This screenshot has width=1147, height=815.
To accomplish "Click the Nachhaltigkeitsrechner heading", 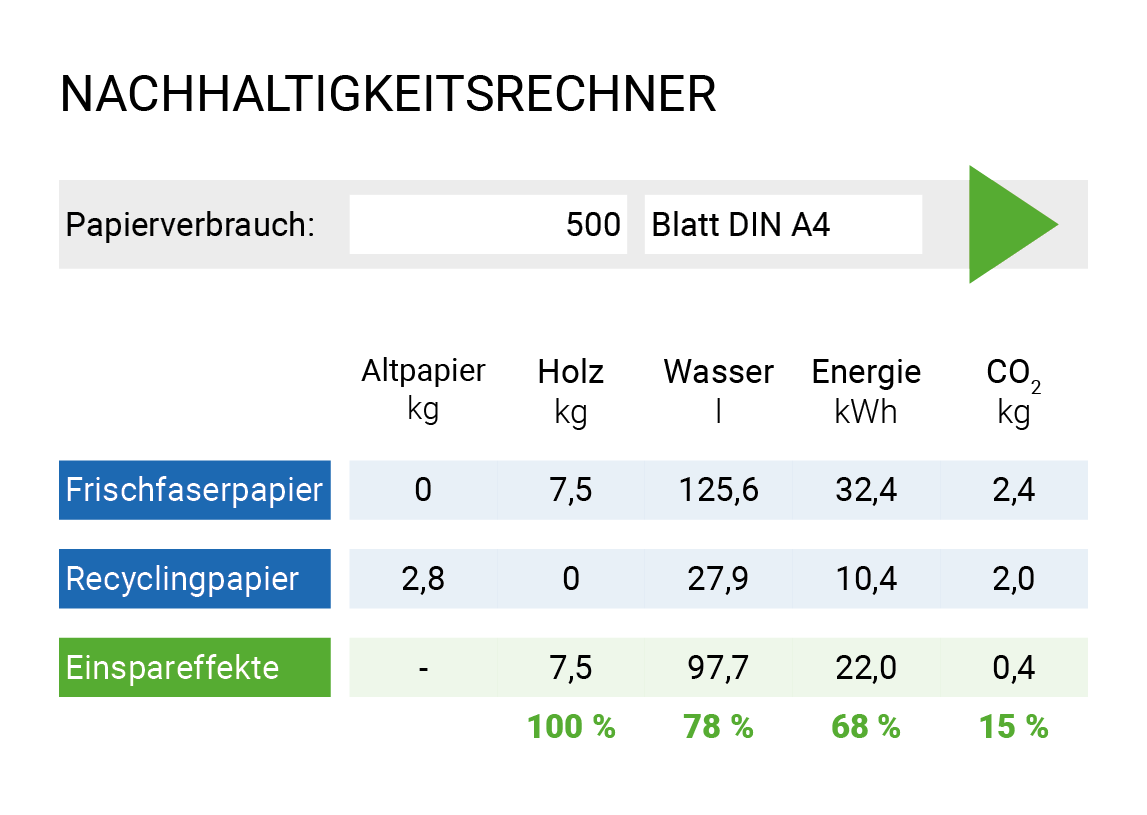I will click(x=388, y=95).
